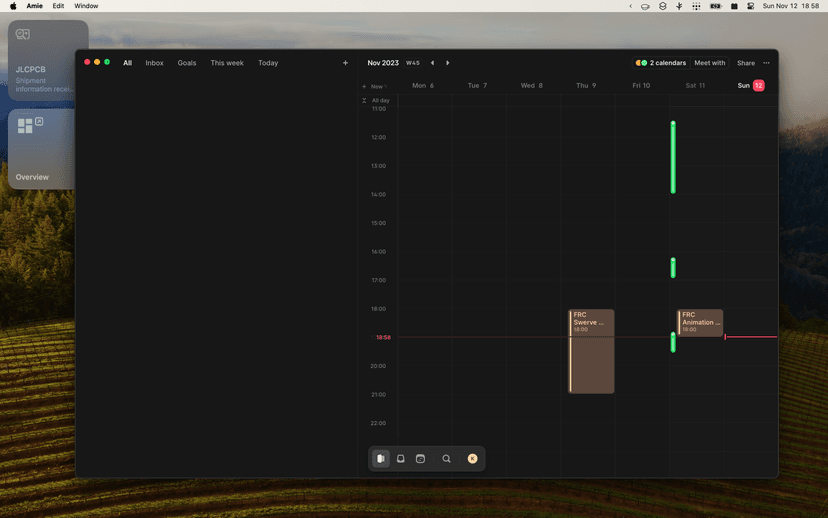Collapse the All day row
The height and width of the screenshot is (518, 828).
click(x=364, y=101)
